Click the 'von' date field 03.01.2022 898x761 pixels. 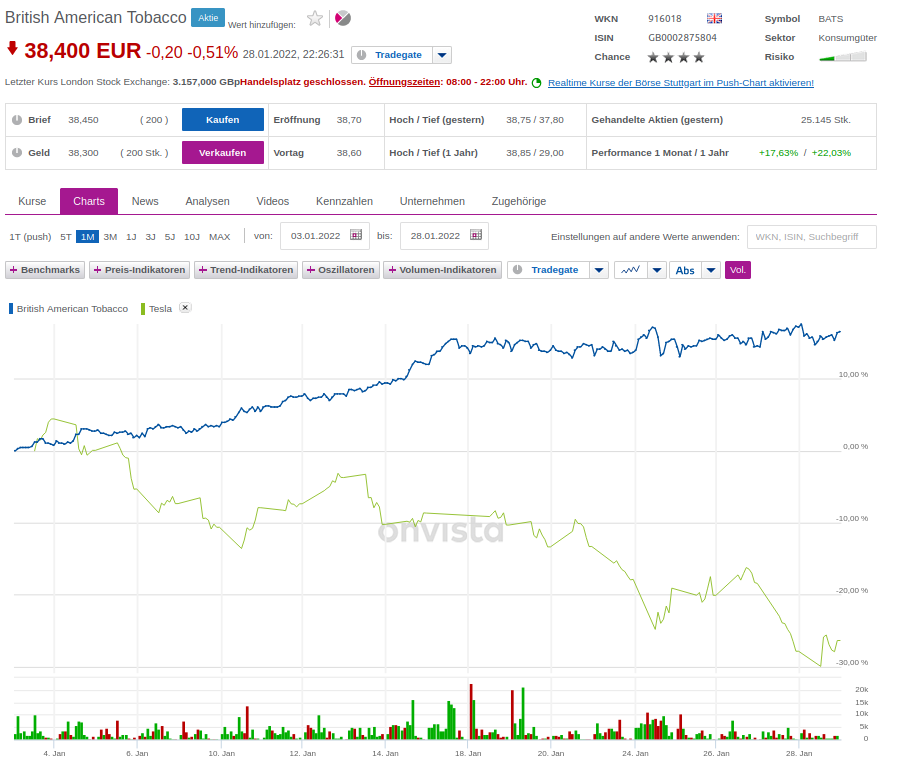click(325, 236)
